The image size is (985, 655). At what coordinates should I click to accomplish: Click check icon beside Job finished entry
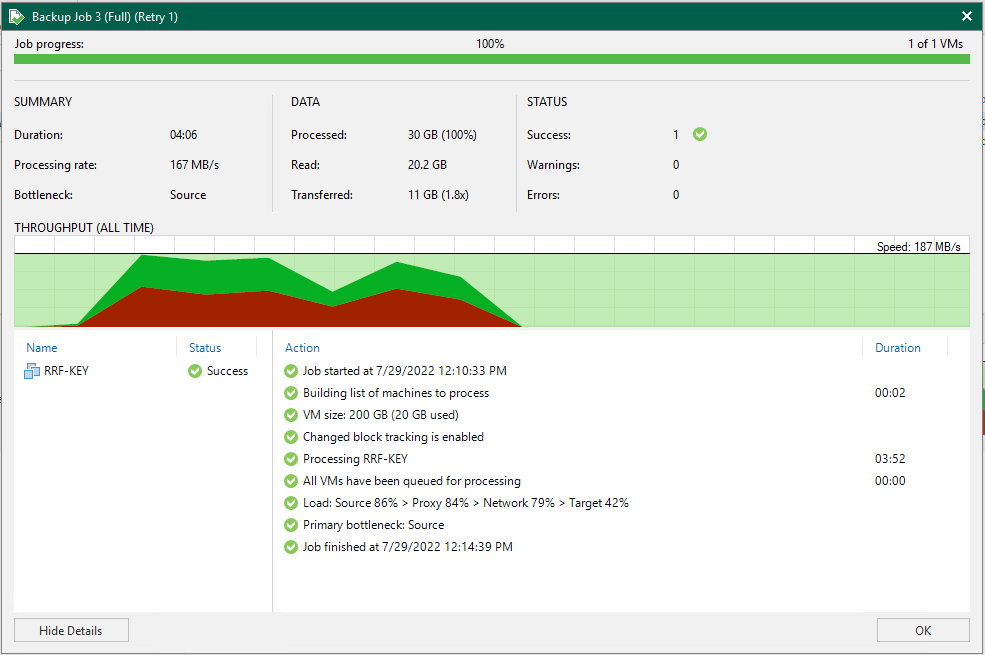coord(291,547)
